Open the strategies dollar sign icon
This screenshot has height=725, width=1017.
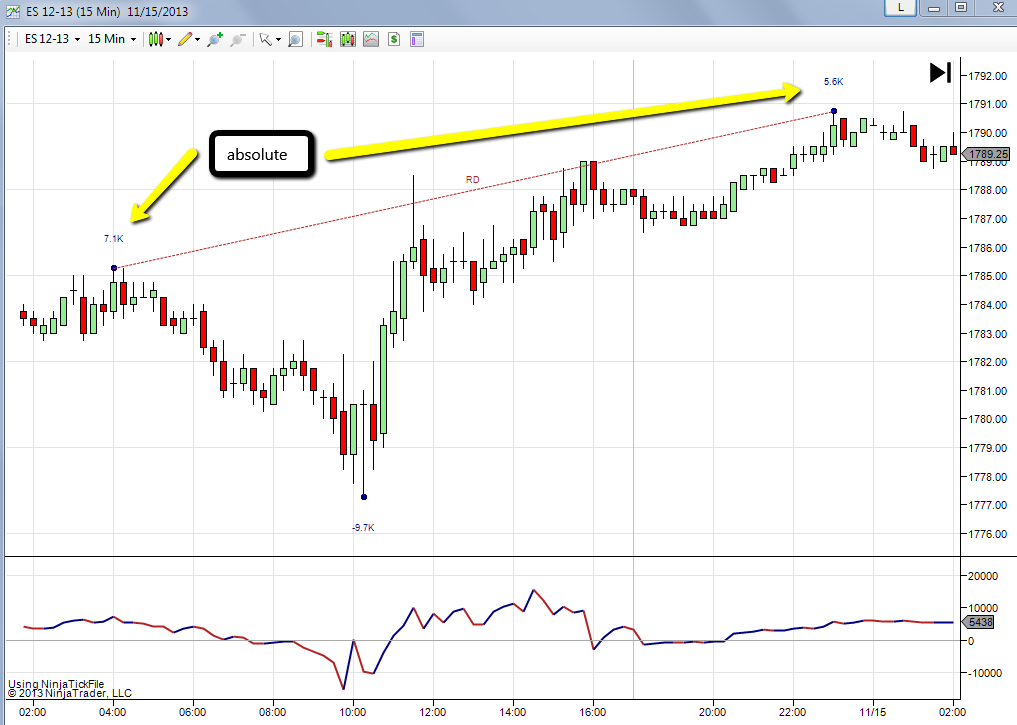394,40
